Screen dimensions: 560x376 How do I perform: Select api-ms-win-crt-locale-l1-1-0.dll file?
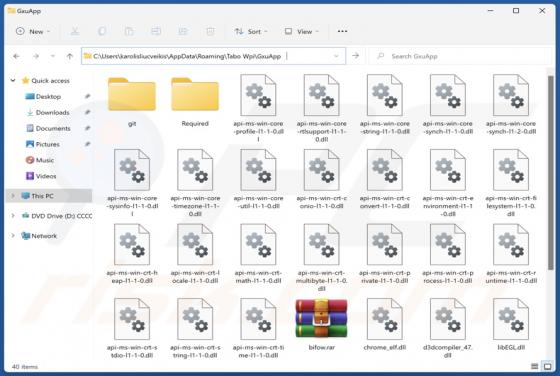coord(195,254)
